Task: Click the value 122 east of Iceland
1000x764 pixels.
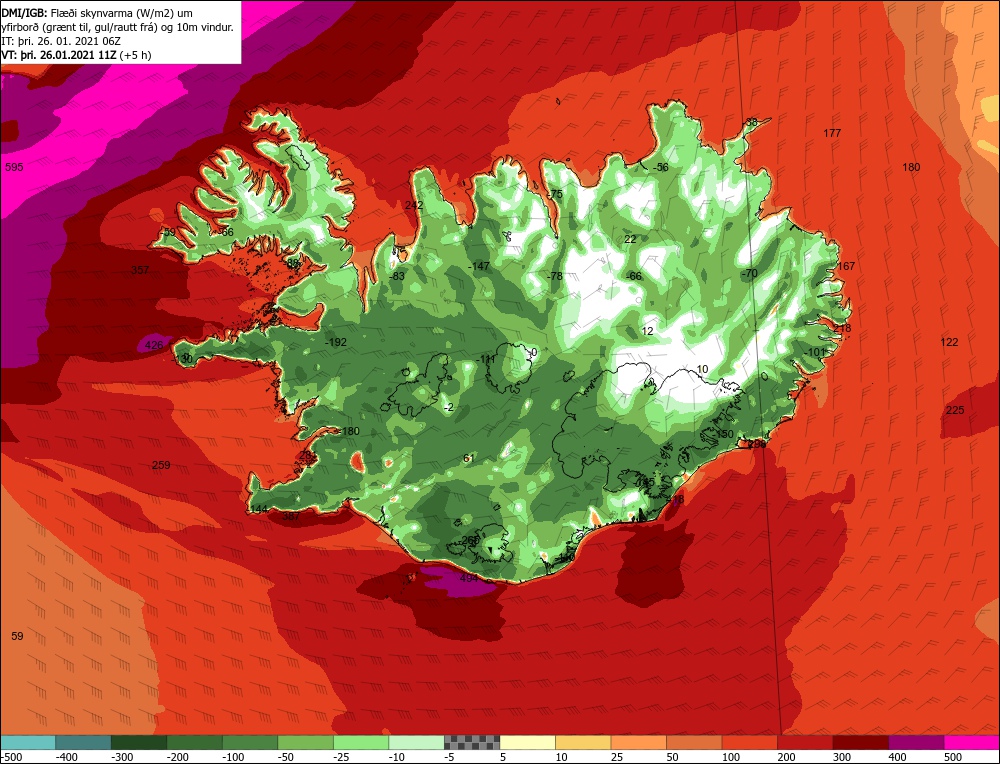Action: pyautogui.click(x=950, y=342)
